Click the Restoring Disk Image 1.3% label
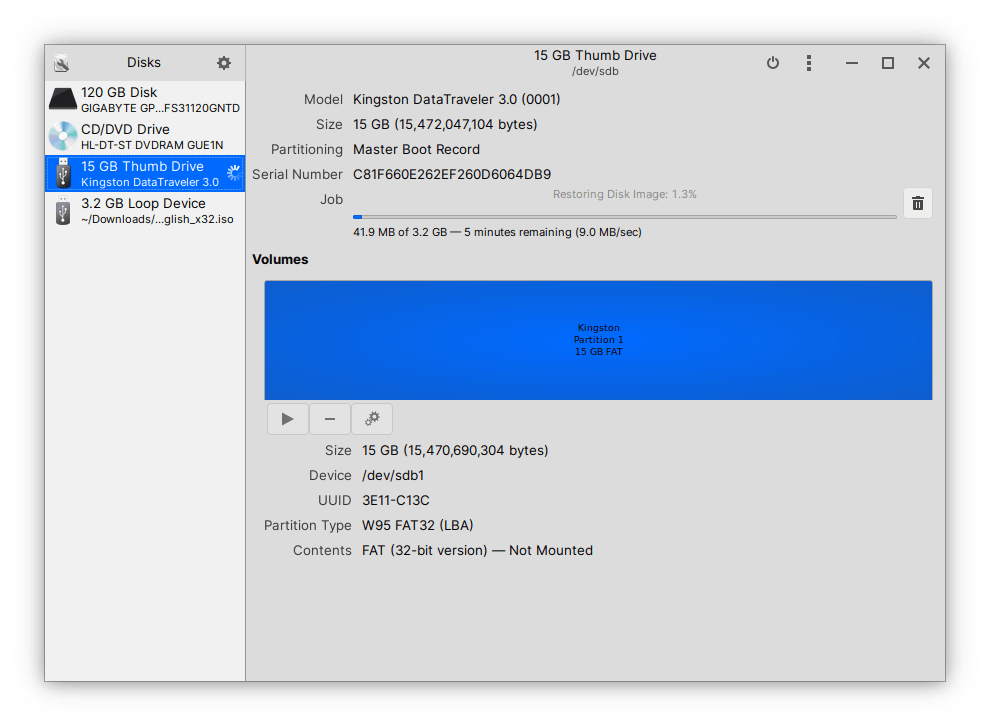Viewport: 990px width, 726px height. pyautogui.click(x=624, y=194)
